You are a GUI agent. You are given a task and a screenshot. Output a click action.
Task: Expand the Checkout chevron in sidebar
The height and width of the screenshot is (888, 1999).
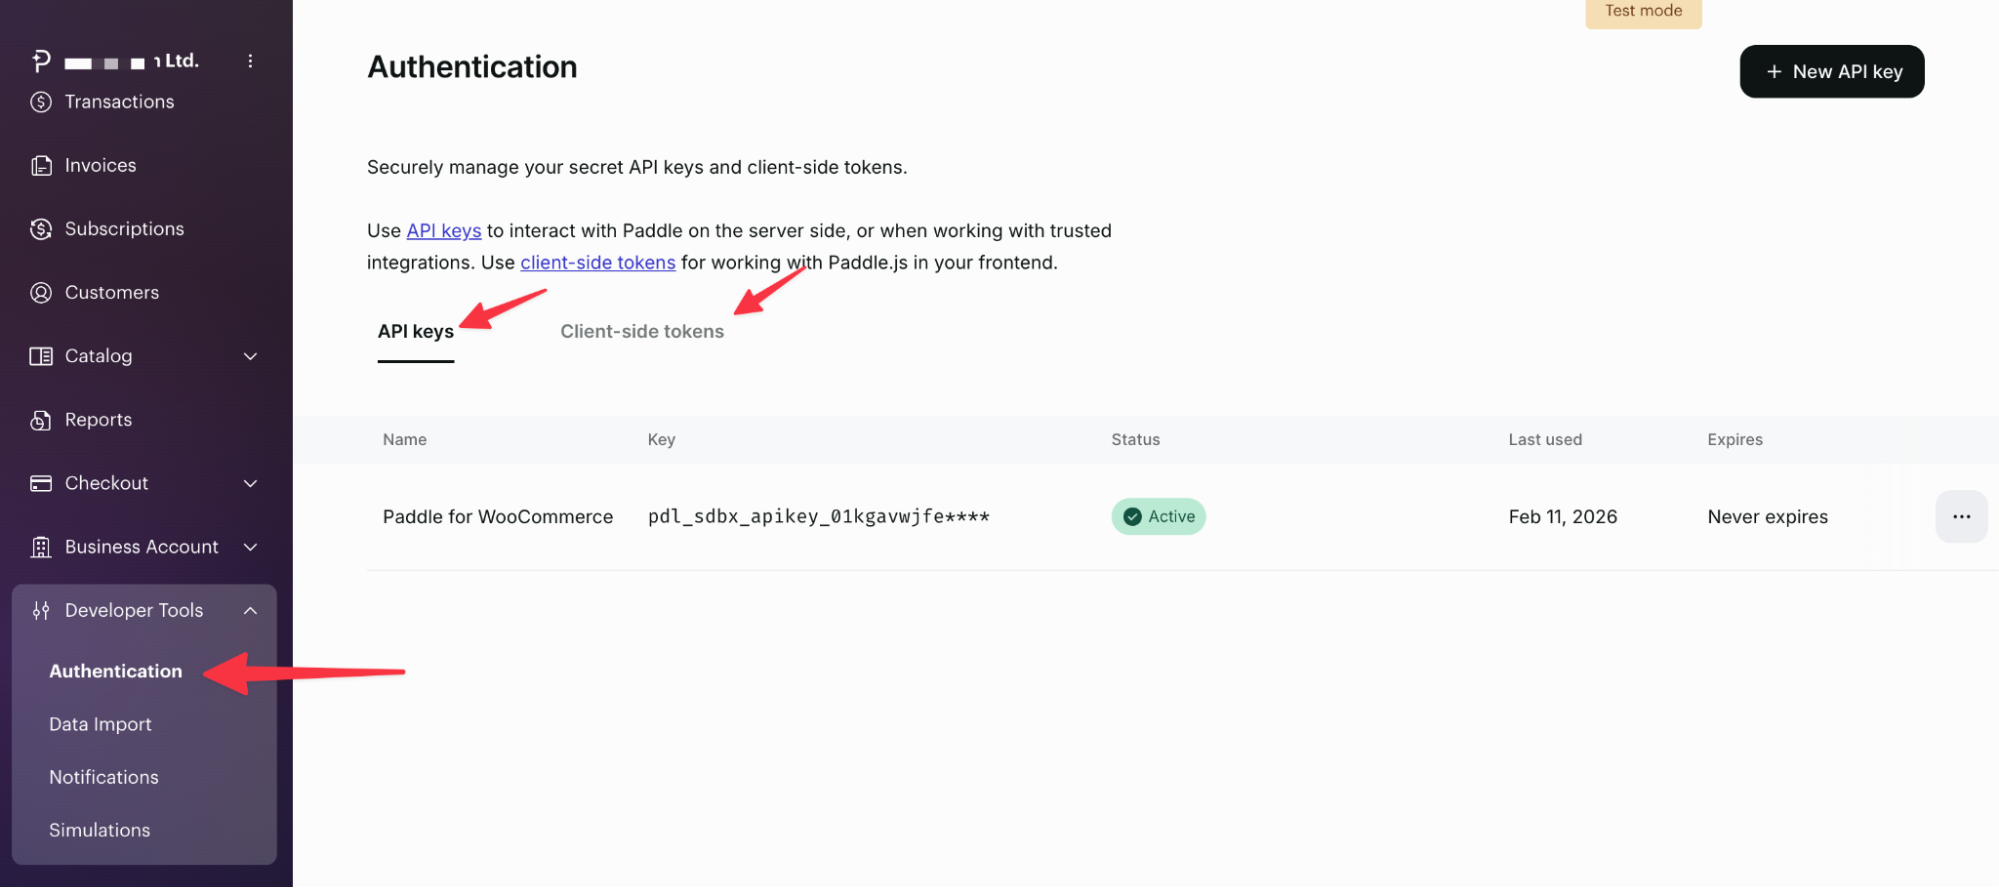250,484
